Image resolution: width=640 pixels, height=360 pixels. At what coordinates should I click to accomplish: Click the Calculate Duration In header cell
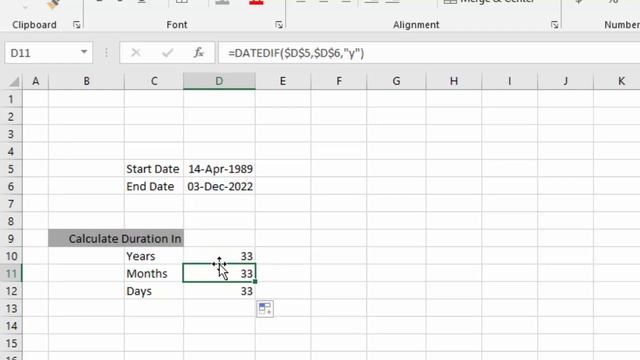pos(116,238)
